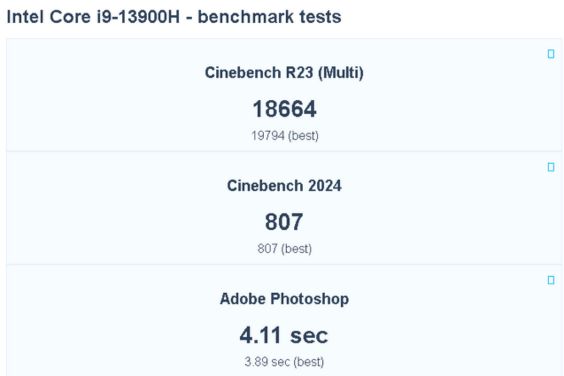The image size is (564, 376).
Task: Click the word 'sec' after 4.11
Action: tap(309, 336)
